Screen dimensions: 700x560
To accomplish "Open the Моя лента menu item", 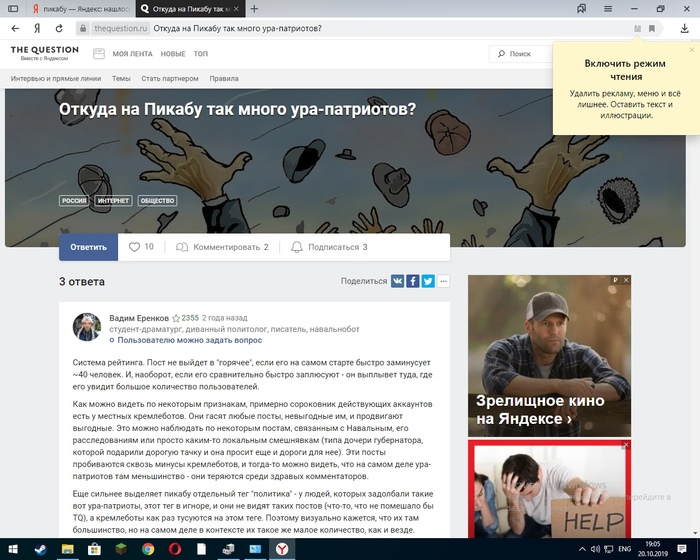I will pyautogui.click(x=132, y=54).
